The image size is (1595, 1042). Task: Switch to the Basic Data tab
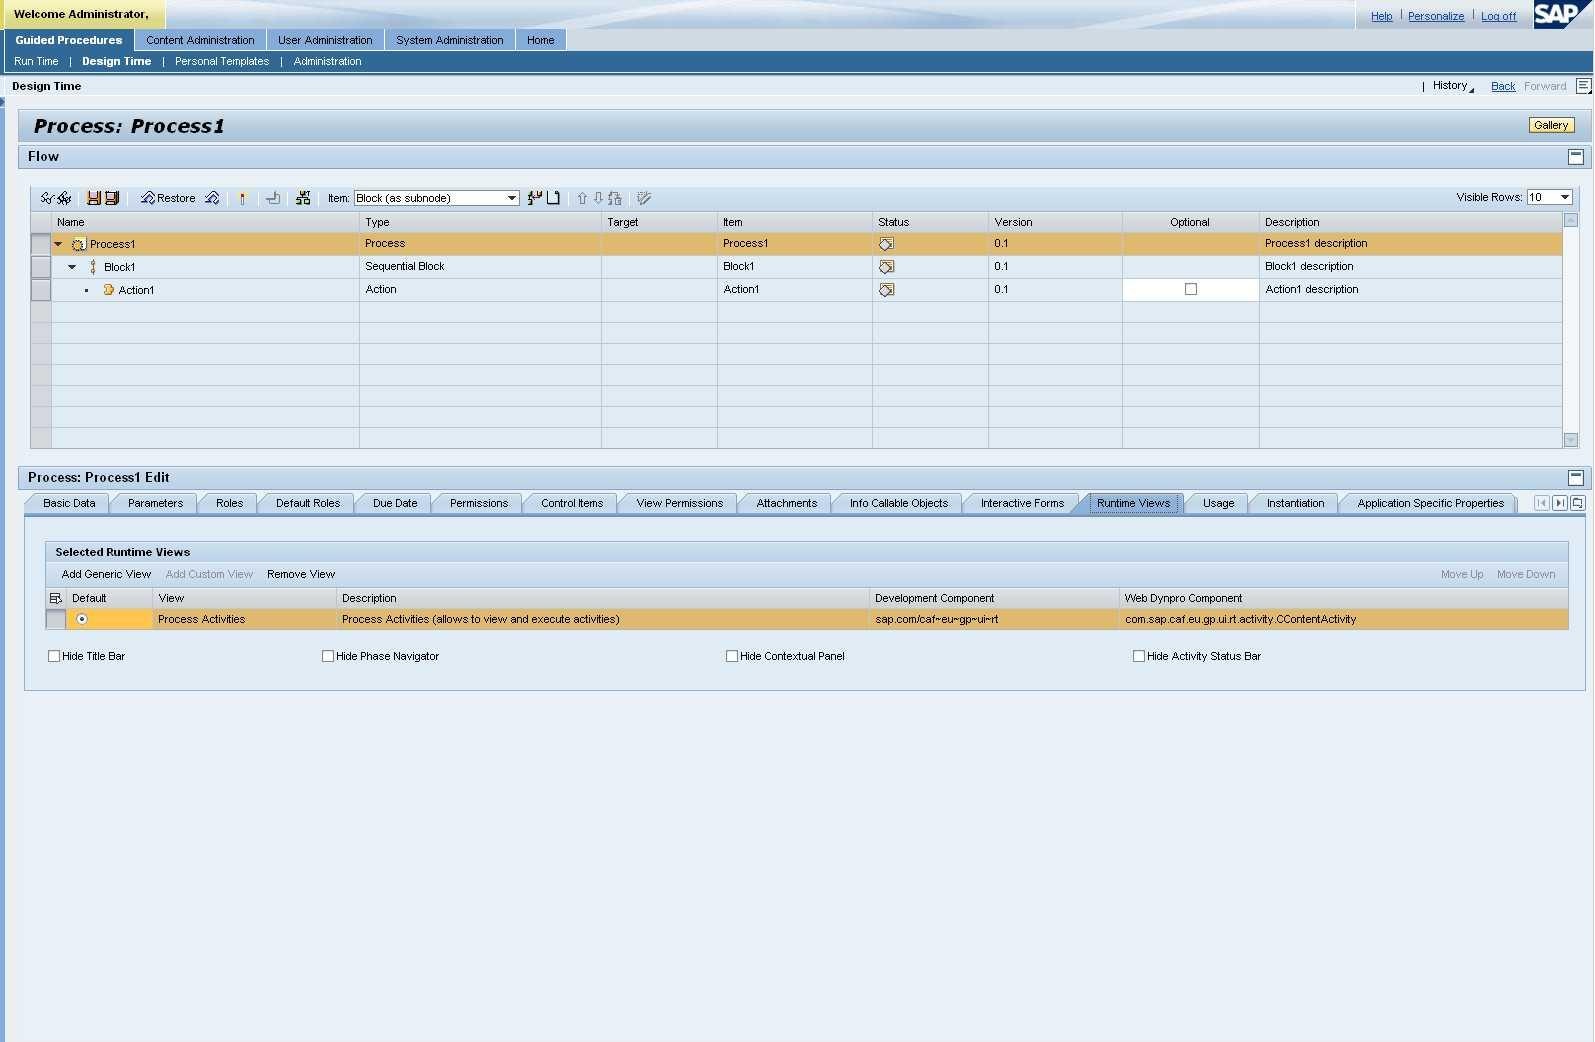[x=69, y=503]
